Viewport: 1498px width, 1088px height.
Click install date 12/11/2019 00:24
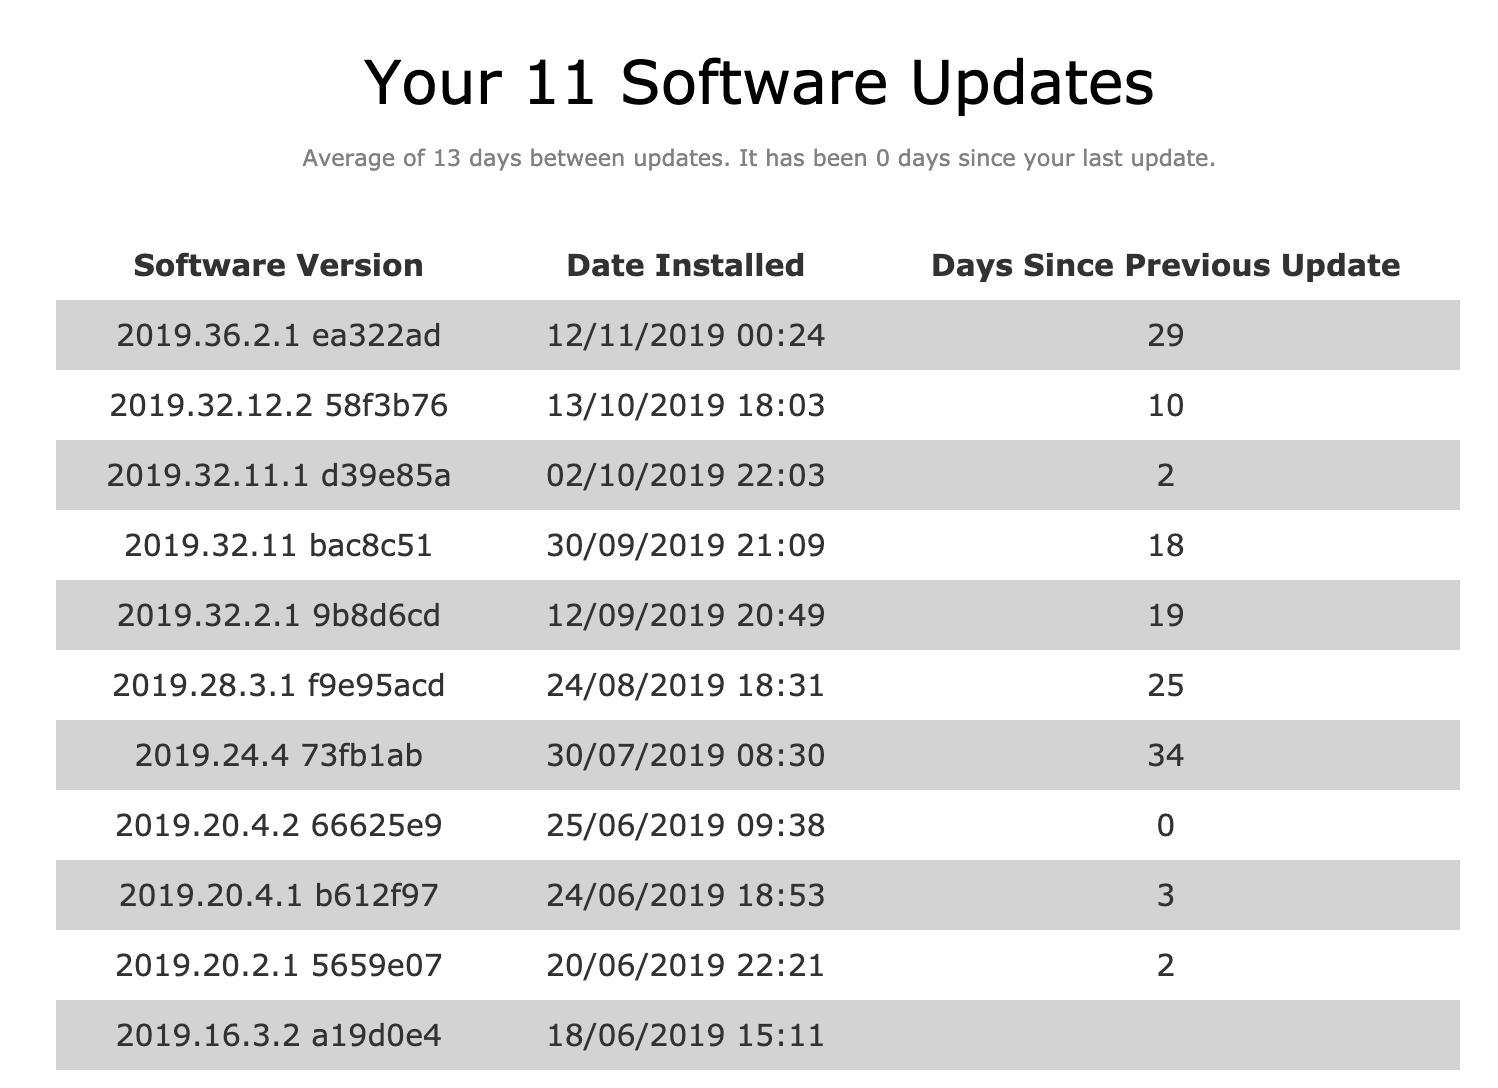pos(685,335)
